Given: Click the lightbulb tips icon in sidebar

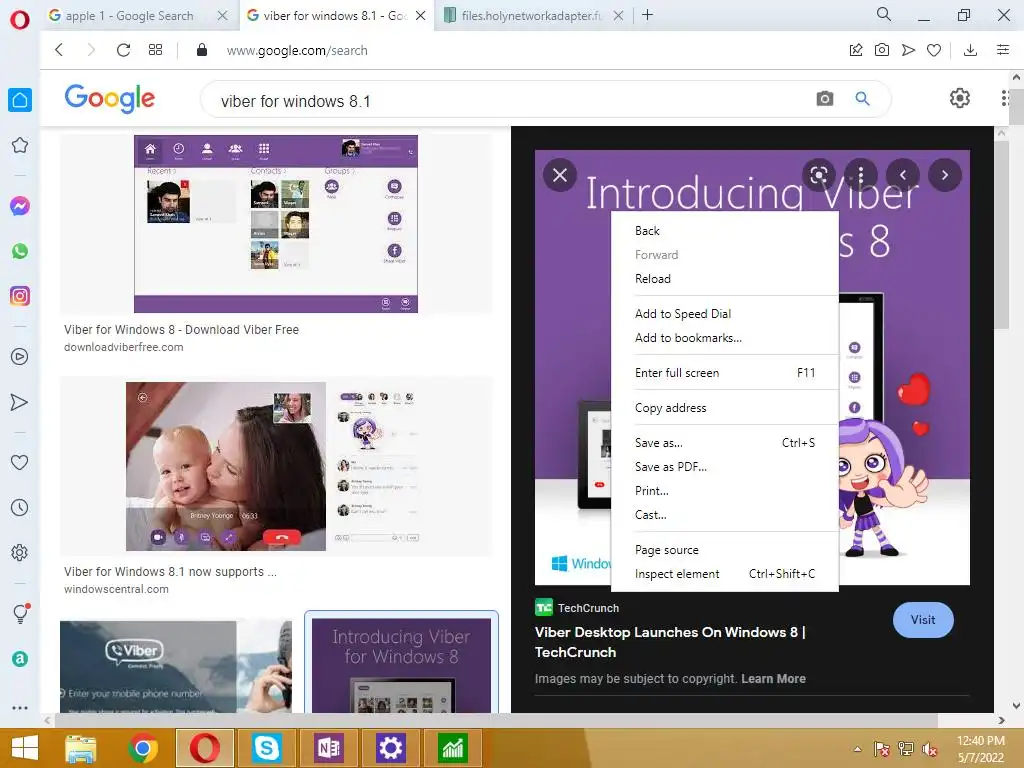Looking at the screenshot, I should click(x=20, y=613).
